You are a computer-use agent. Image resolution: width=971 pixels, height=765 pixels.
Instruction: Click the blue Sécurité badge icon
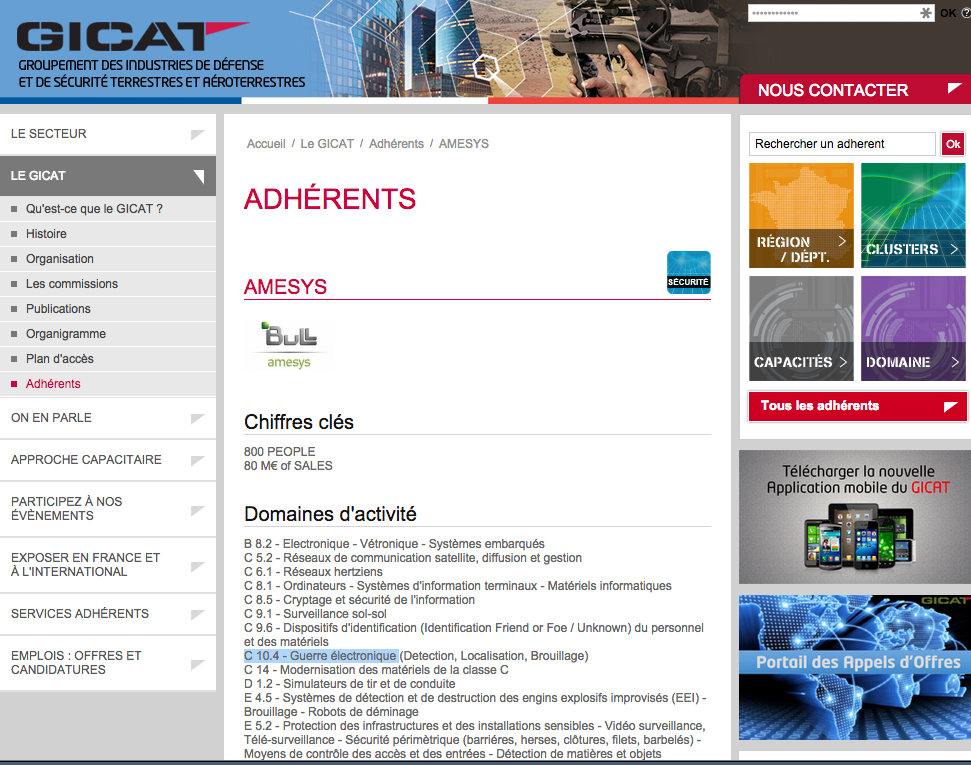pyautogui.click(x=689, y=273)
